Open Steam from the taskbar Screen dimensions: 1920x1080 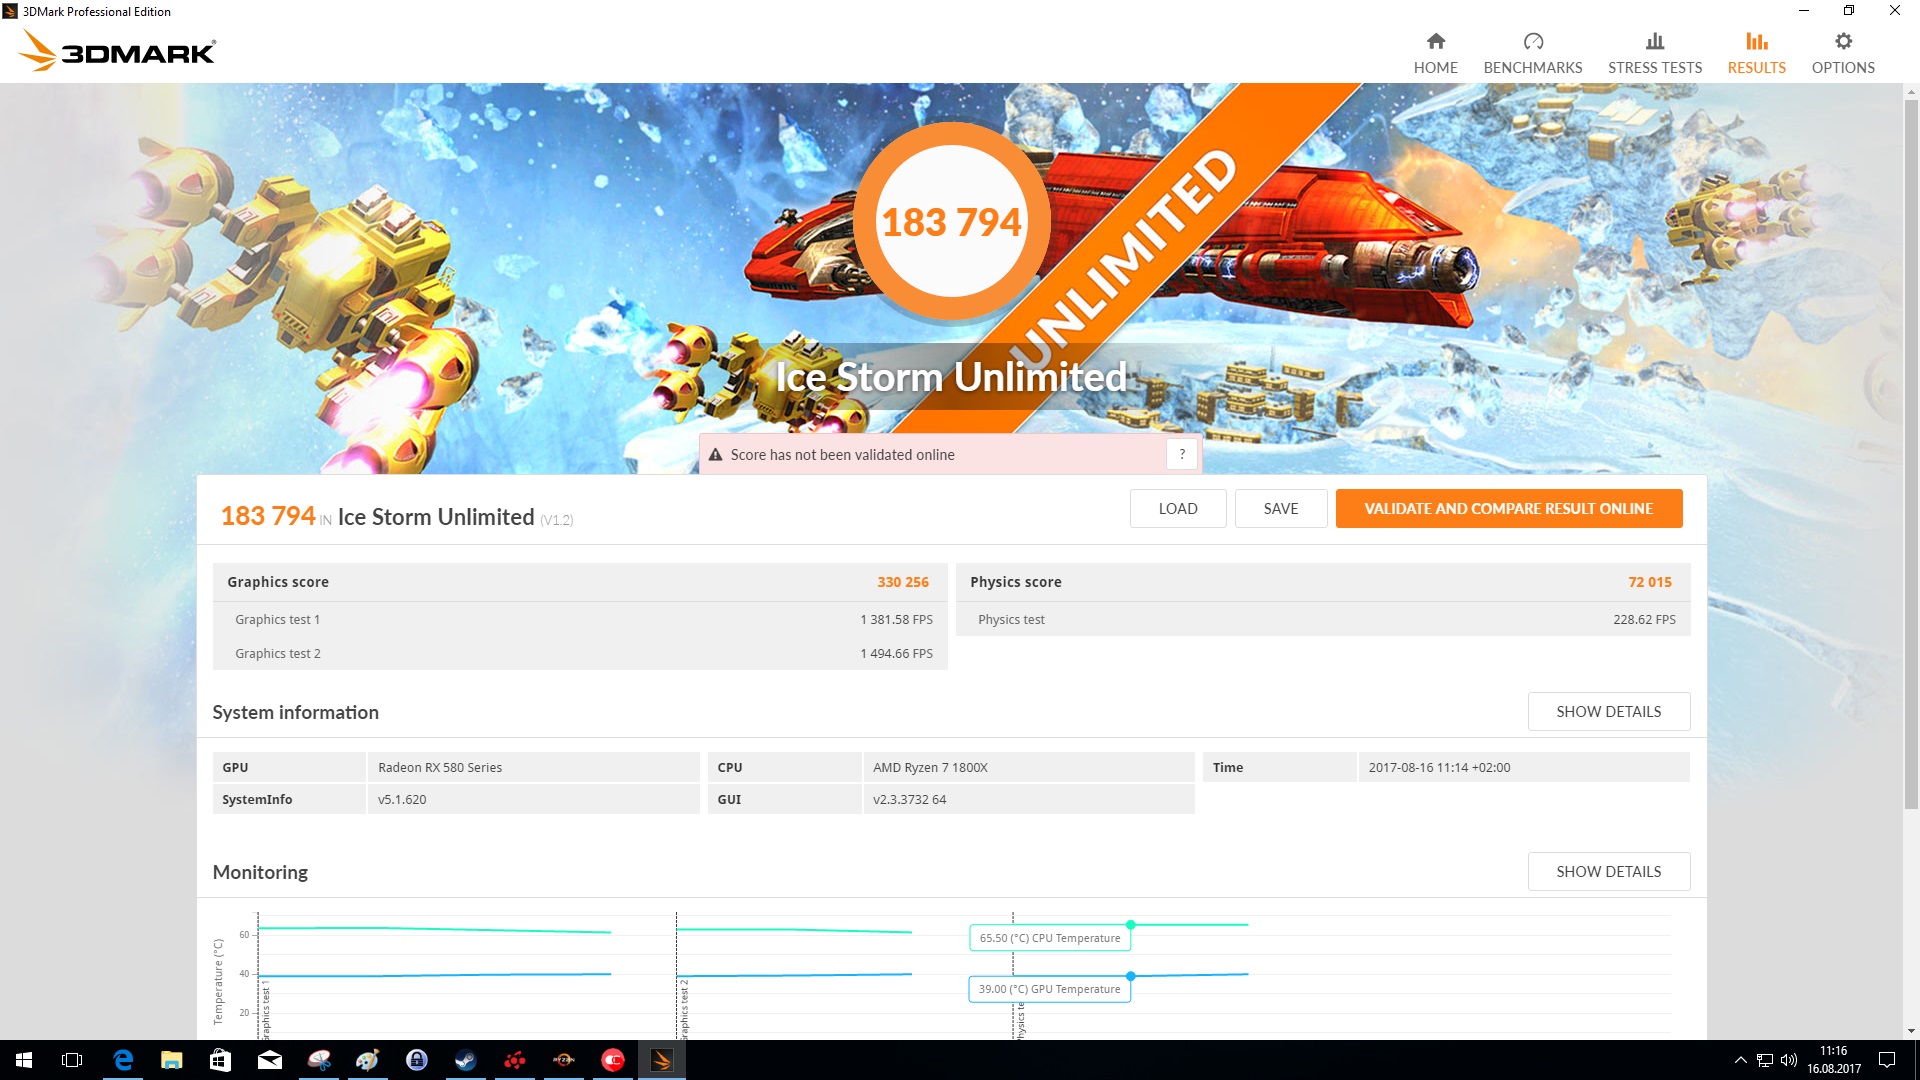pos(466,1060)
